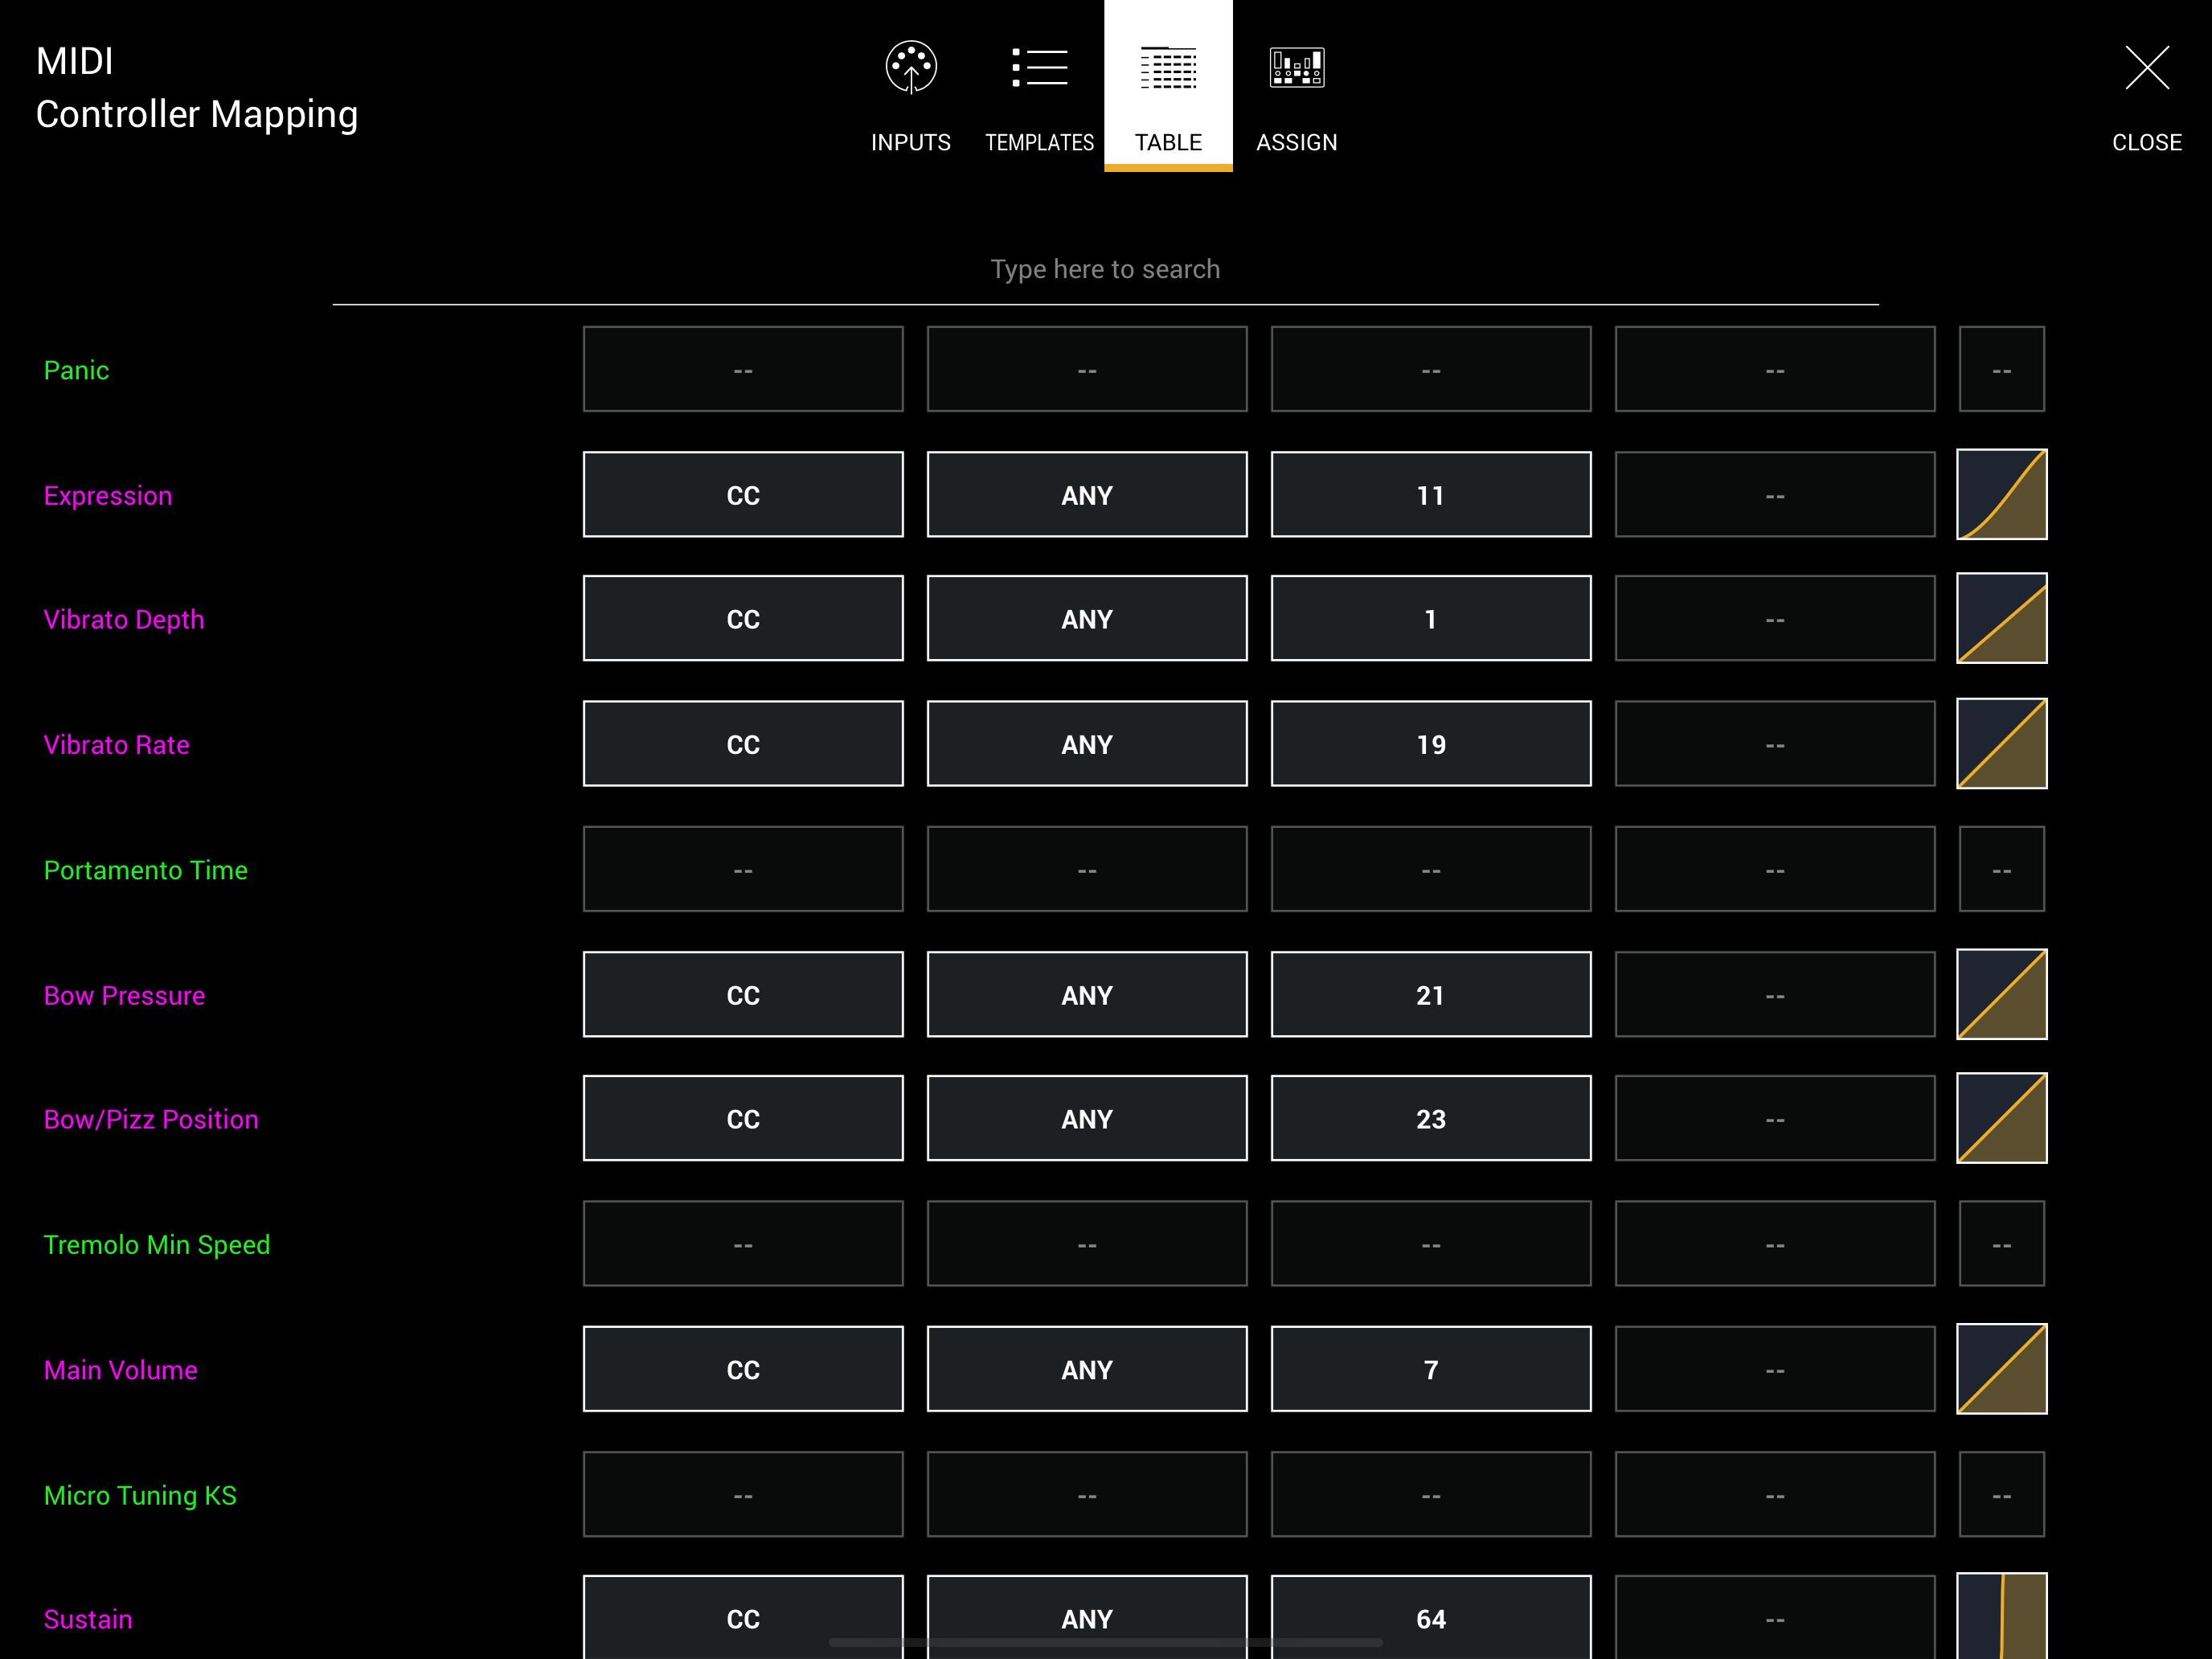This screenshot has width=2212, height=1659.
Task: Edit Main Volume controller number 7
Action: coord(1431,1369)
